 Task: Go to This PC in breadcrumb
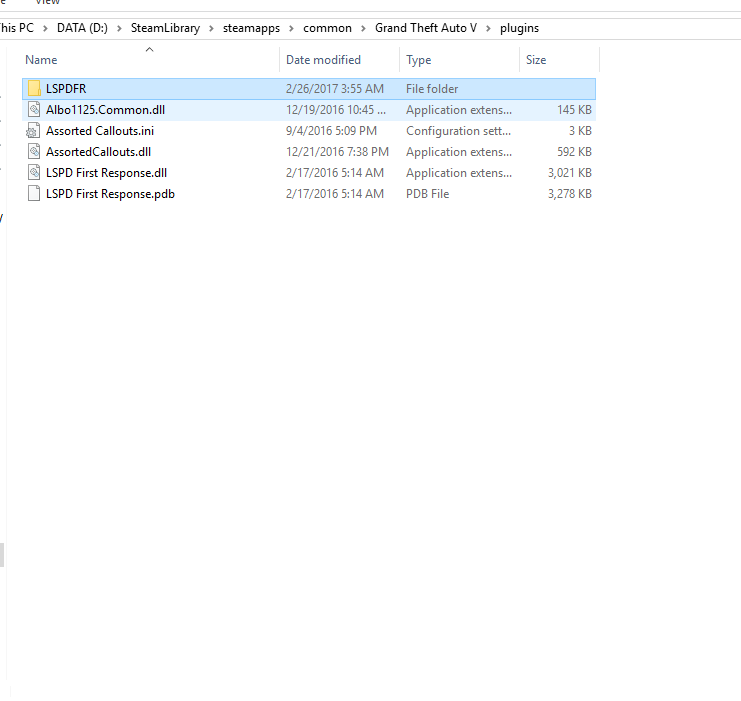(x=17, y=28)
